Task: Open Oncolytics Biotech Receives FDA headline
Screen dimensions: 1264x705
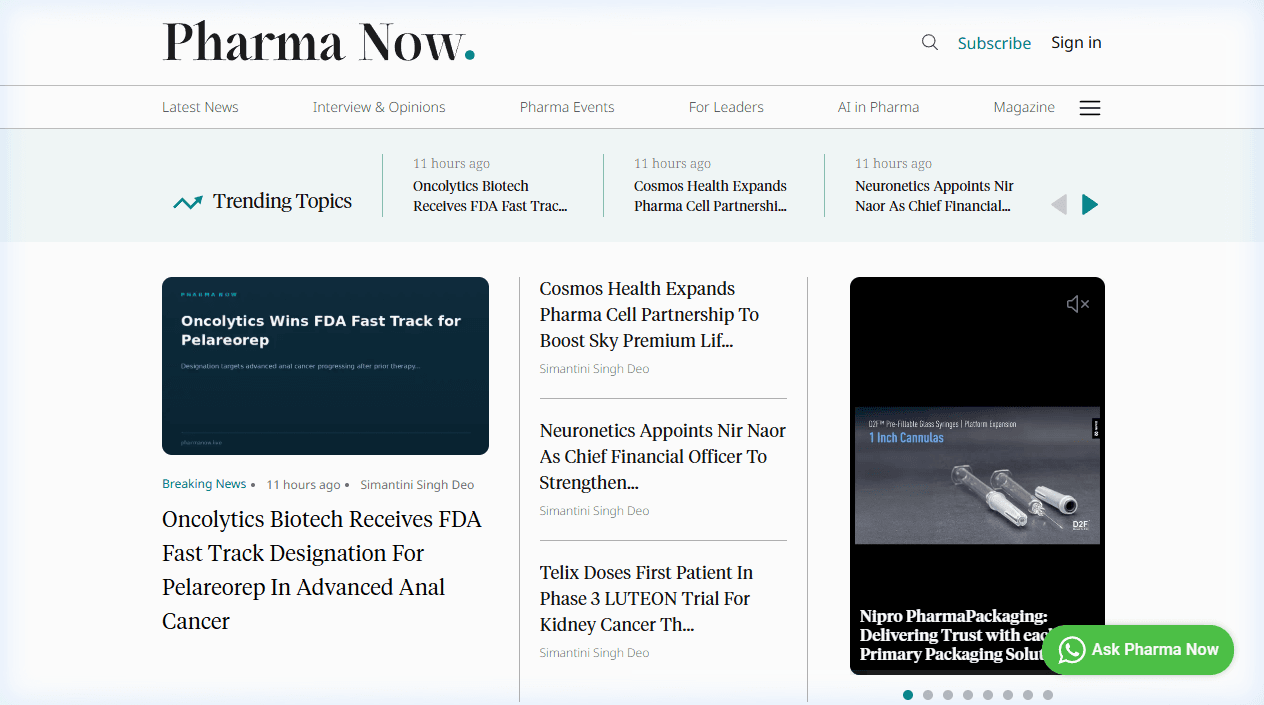Action: tap(322, 570)
